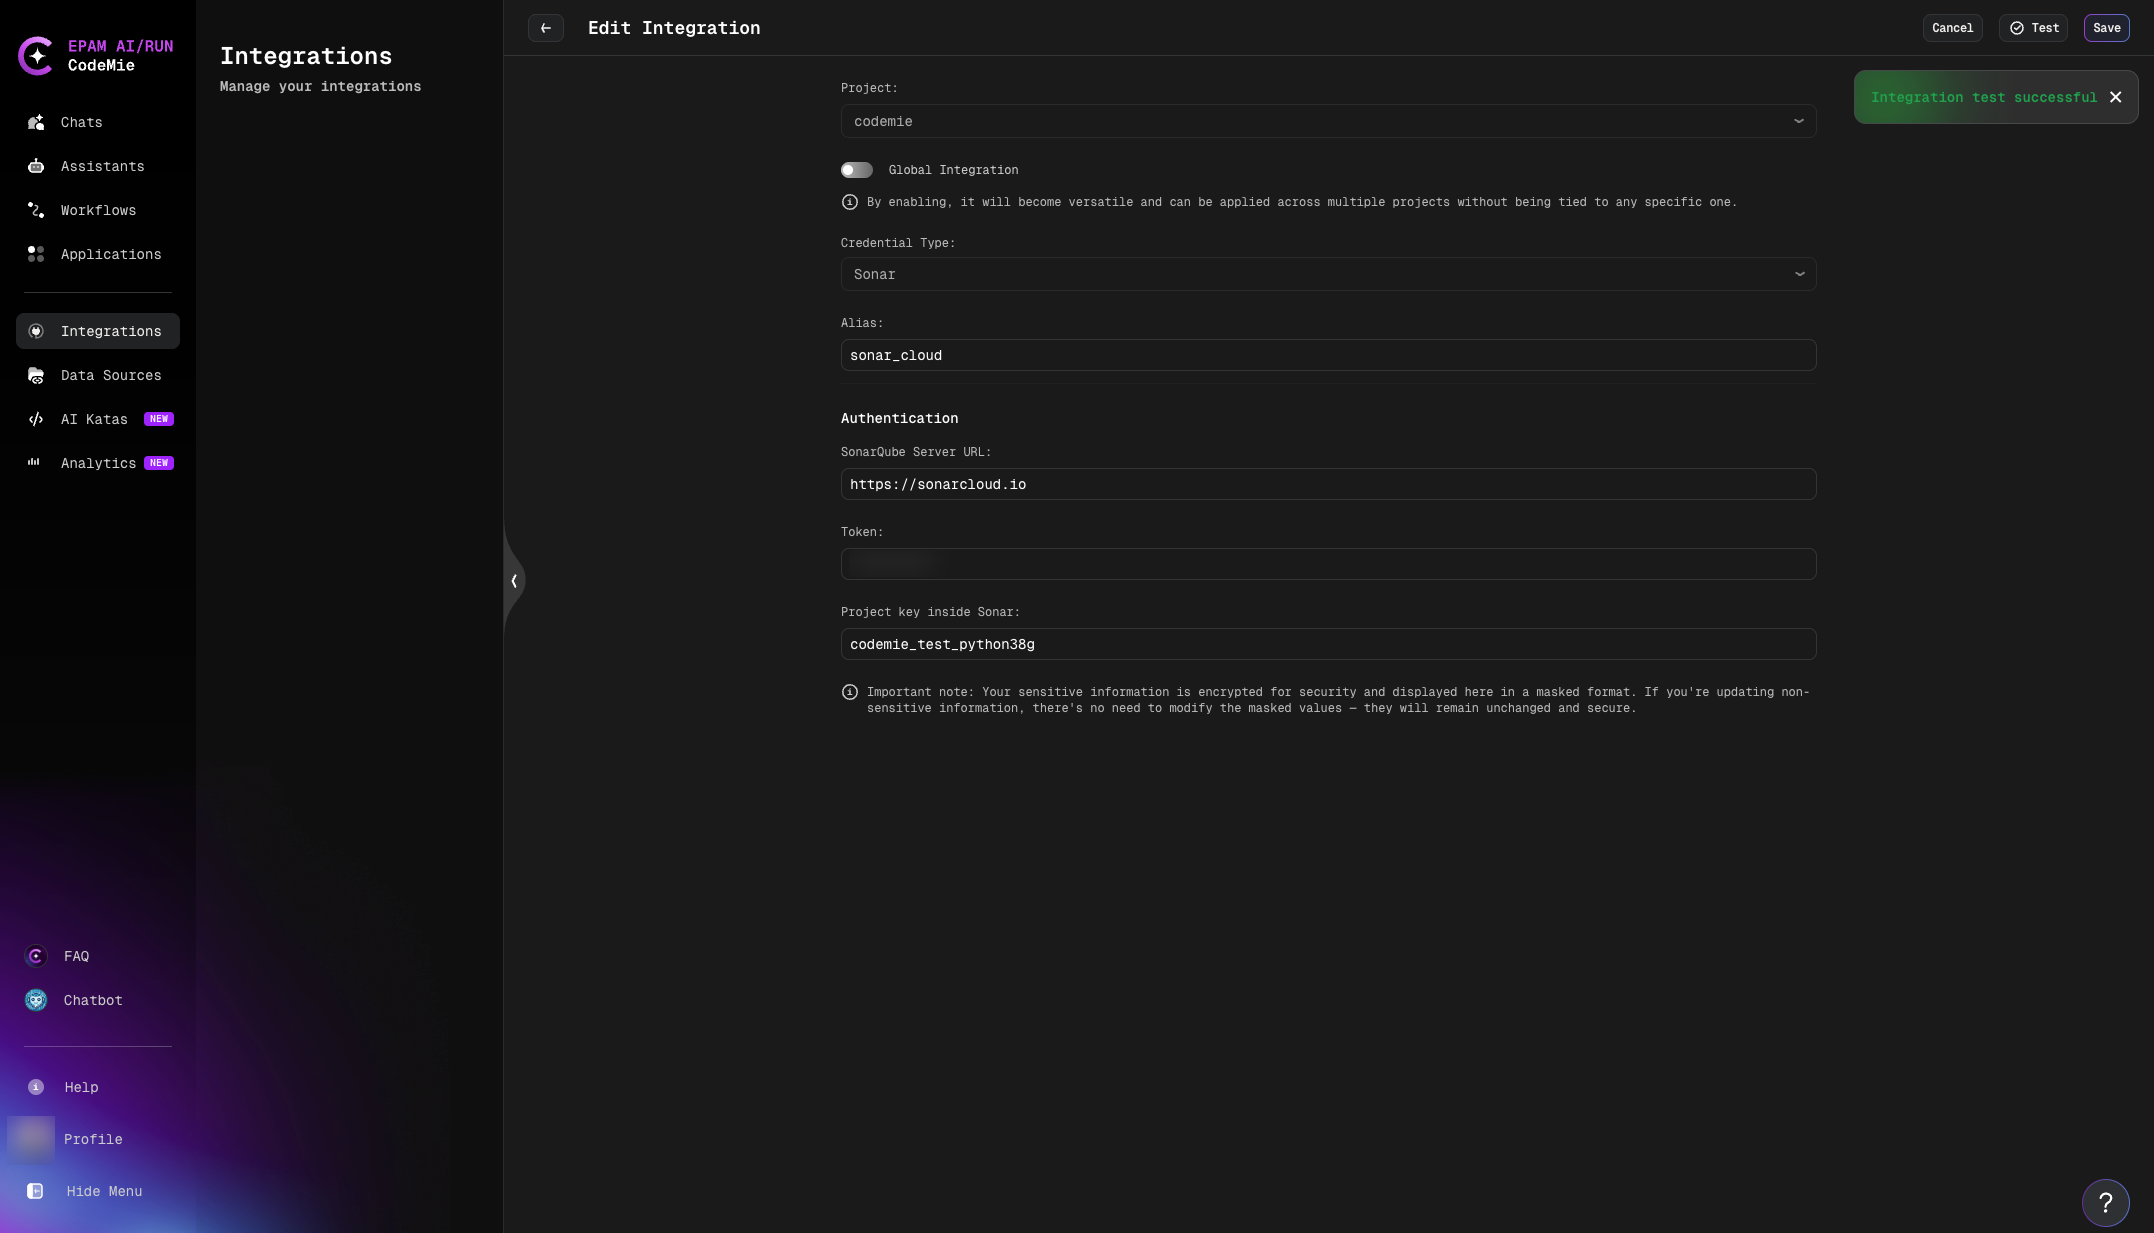Viewport: 2154px width, 1233px height.
Task: Dismiss the integration test successful notification
Action: pos(2115,97)
